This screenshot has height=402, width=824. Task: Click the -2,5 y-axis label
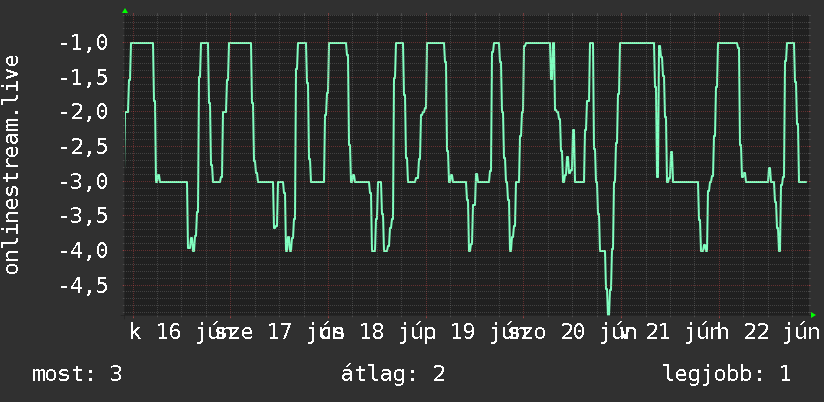pos(84,147)
